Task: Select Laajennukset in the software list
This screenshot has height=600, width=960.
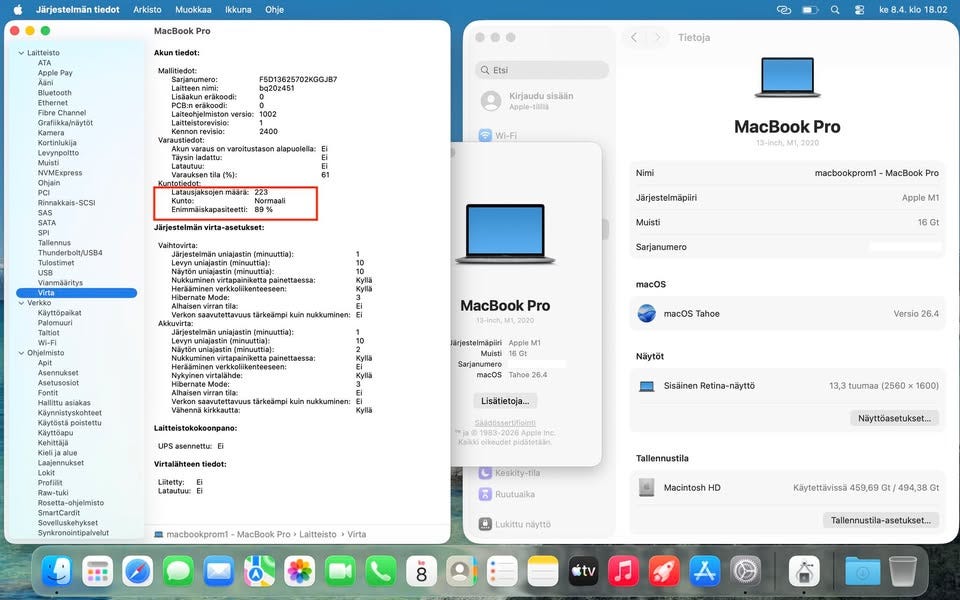Action: tap(61, 463)
